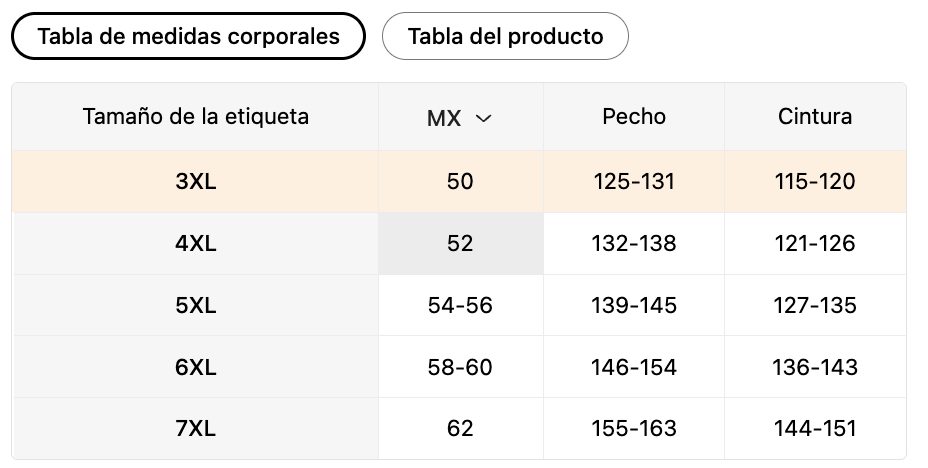Viewport: 928px width, 468px height.
Task: Click the Pecho column header
Action: pyautogui.click(x=634, y=117)
